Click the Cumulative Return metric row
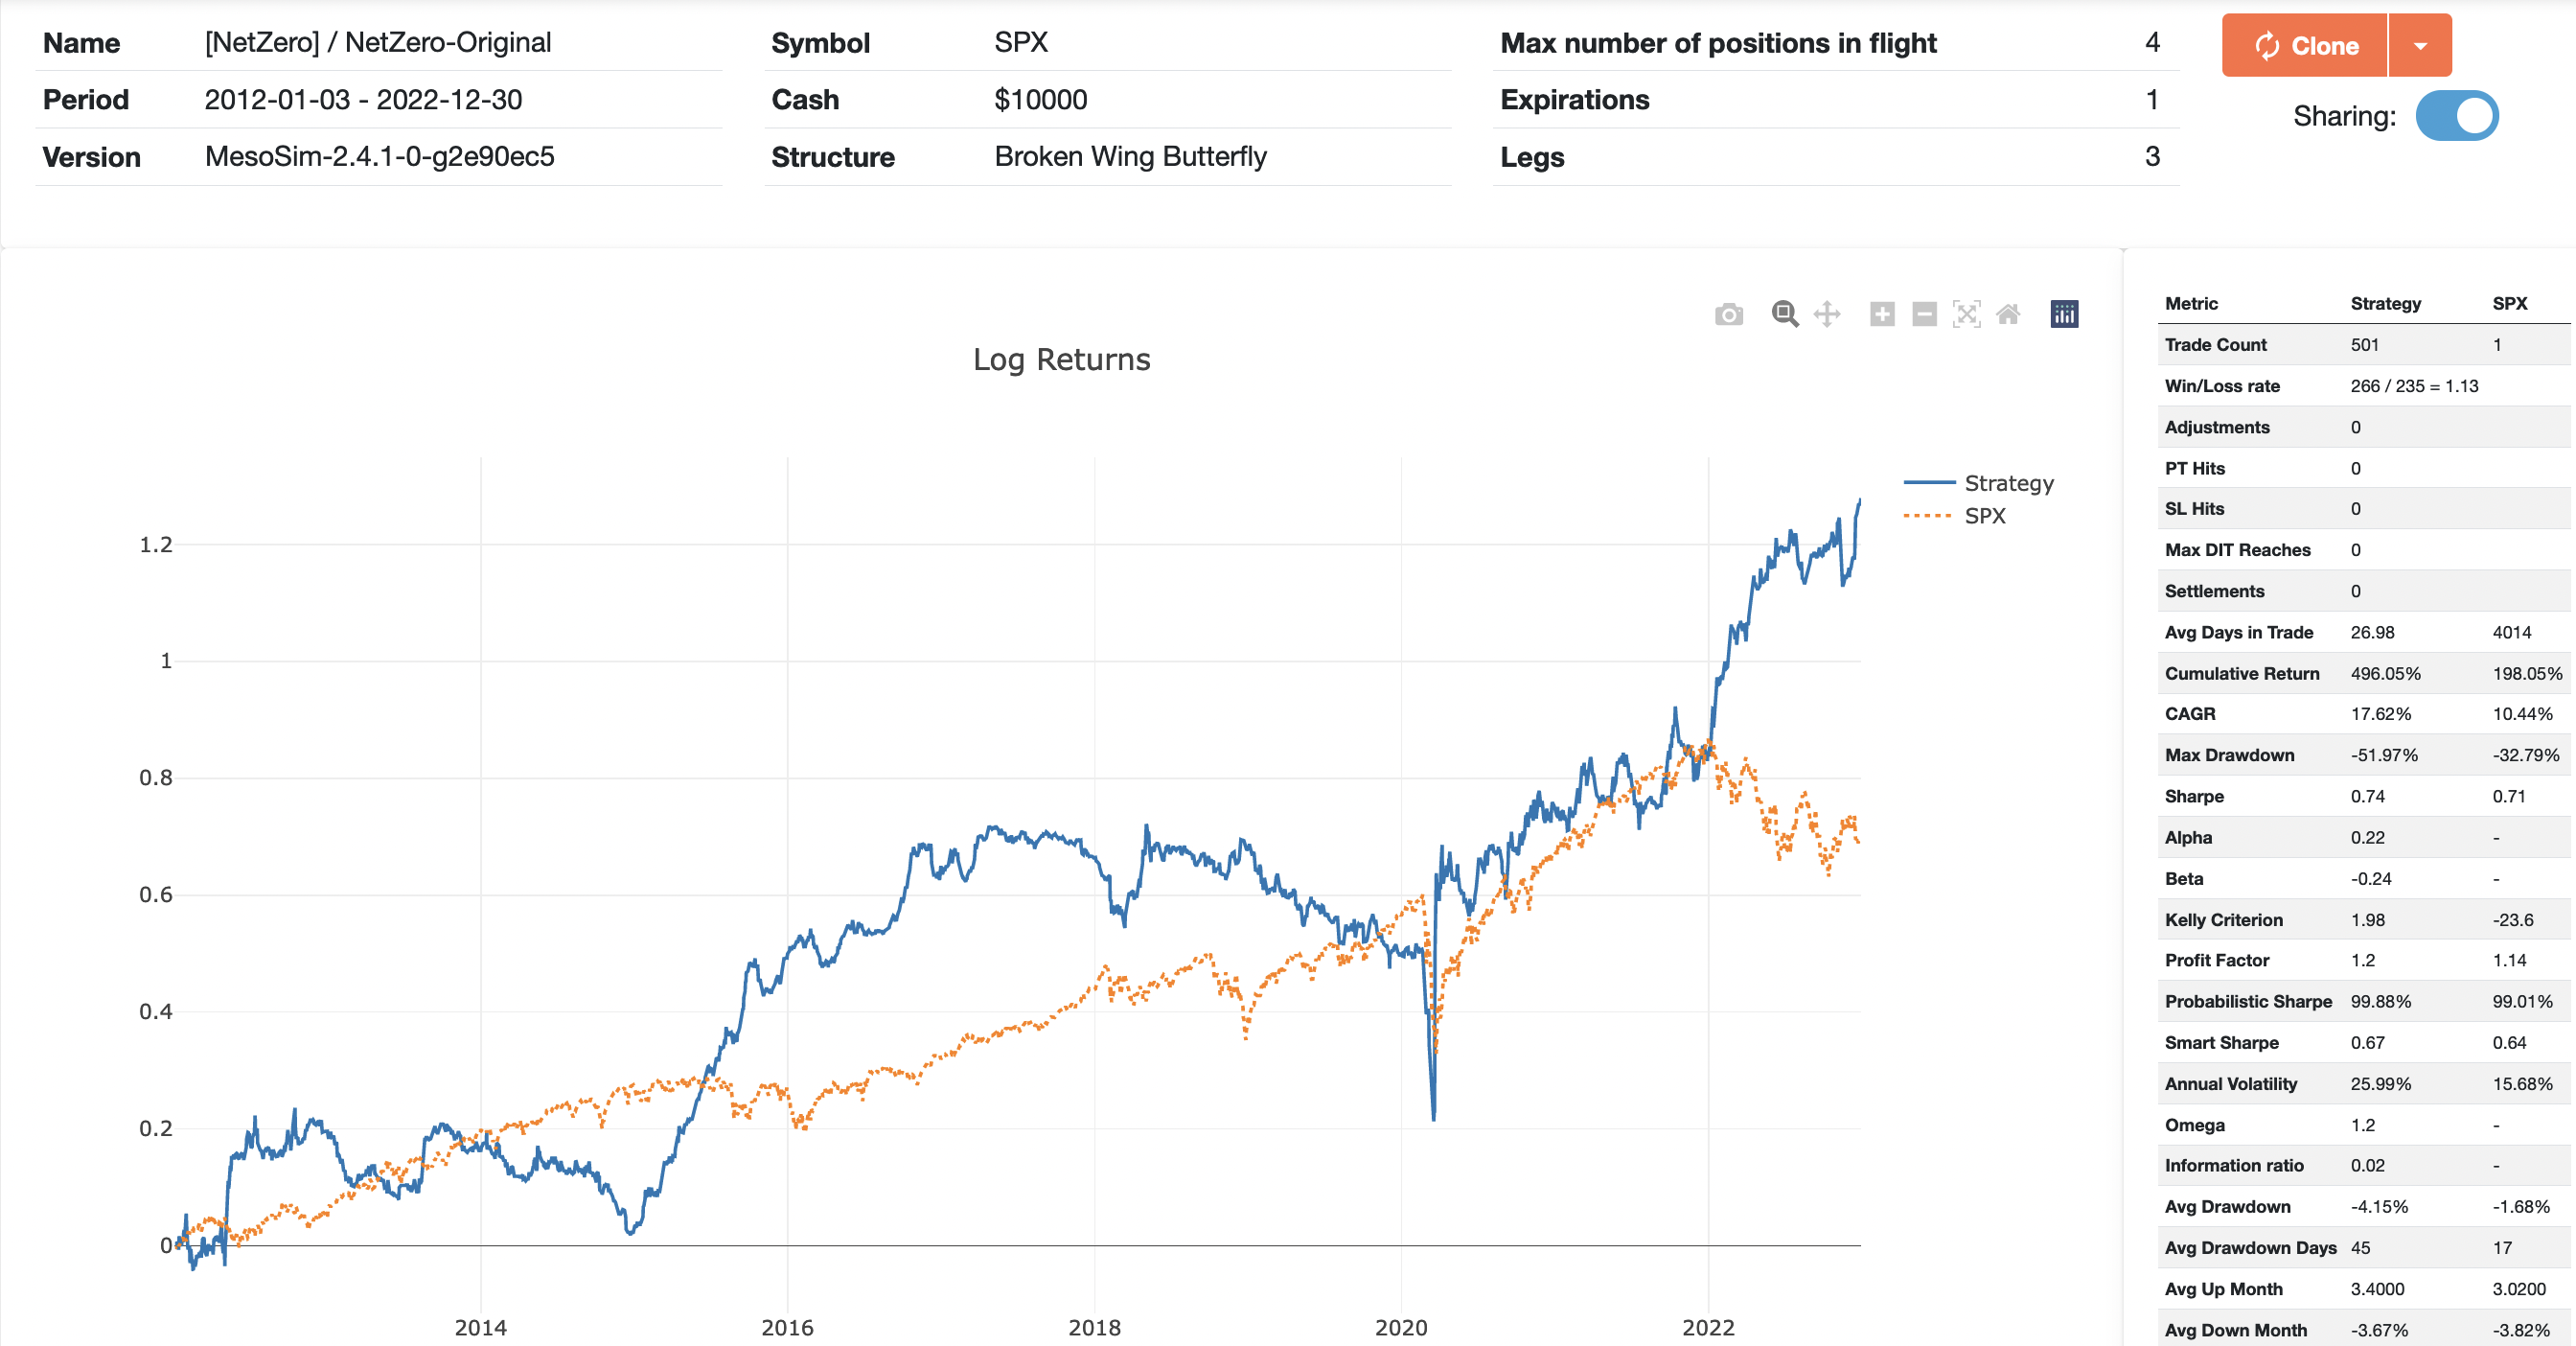2576x1346 pixels. click(2241, 673)
